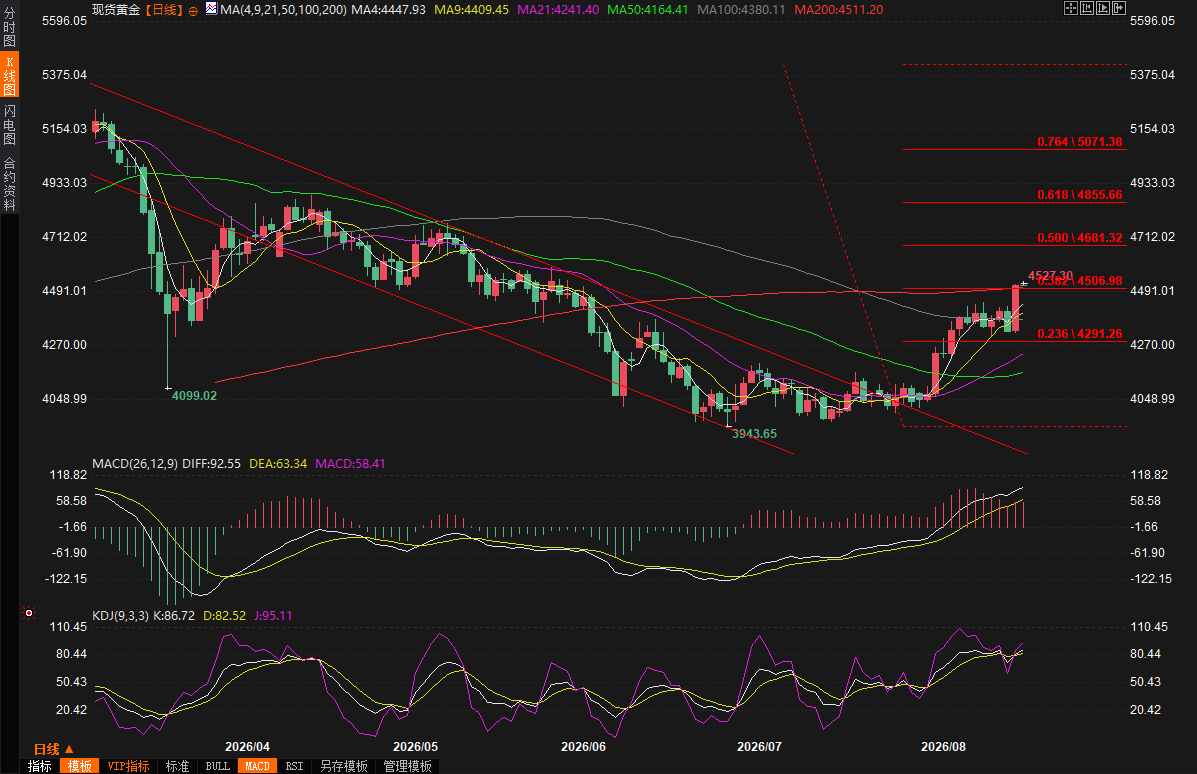Click the red target marker near KDJ

[29, 613]
